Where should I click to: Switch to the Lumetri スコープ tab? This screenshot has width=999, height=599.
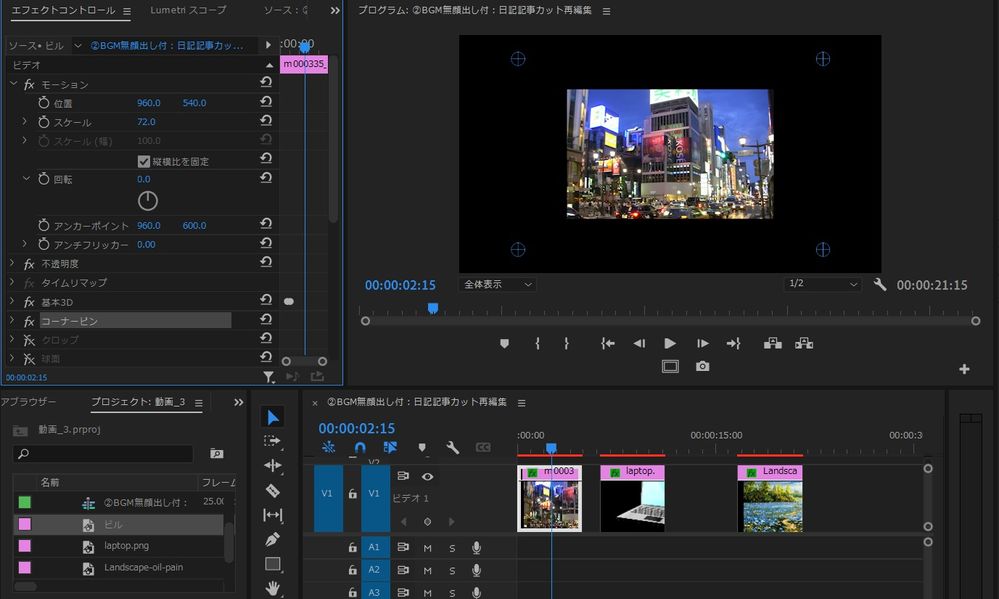coord(188,10)
